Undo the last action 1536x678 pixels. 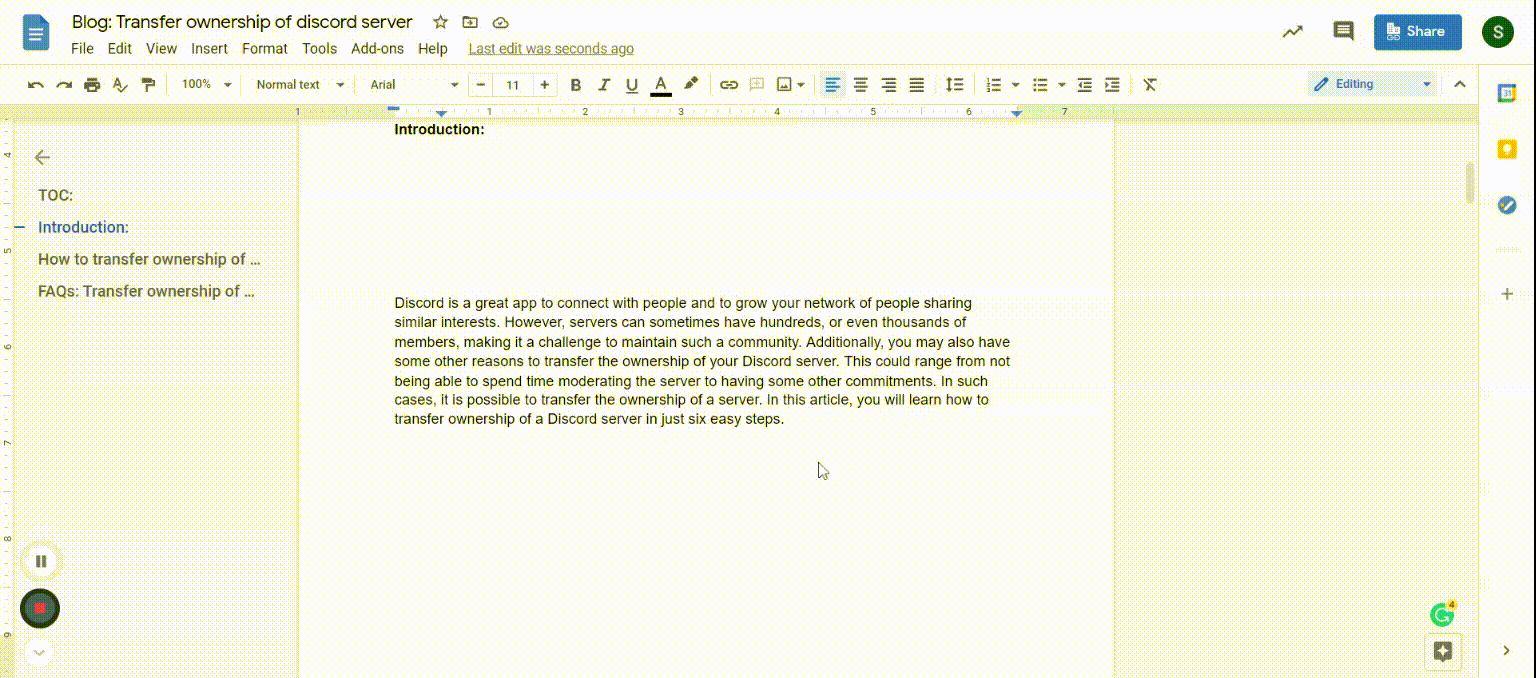pyautogui.click(x=36, y=85)
